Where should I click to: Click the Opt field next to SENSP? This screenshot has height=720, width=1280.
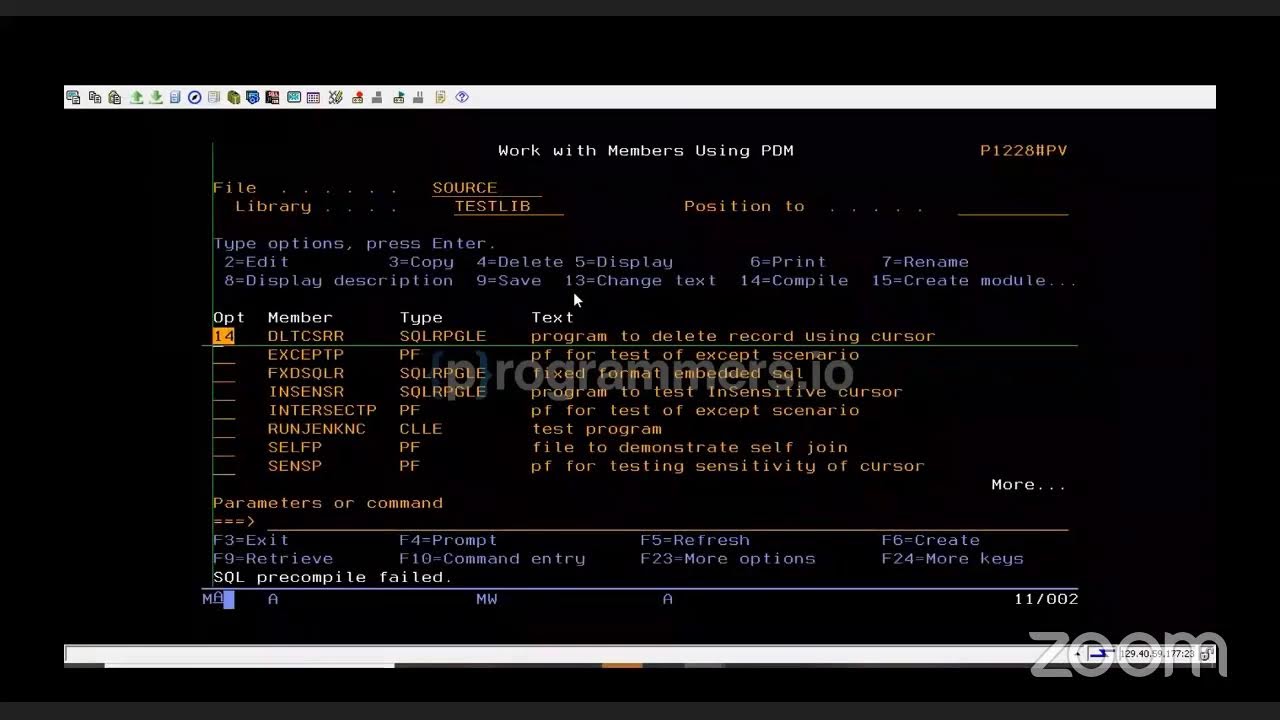[224, 466]
